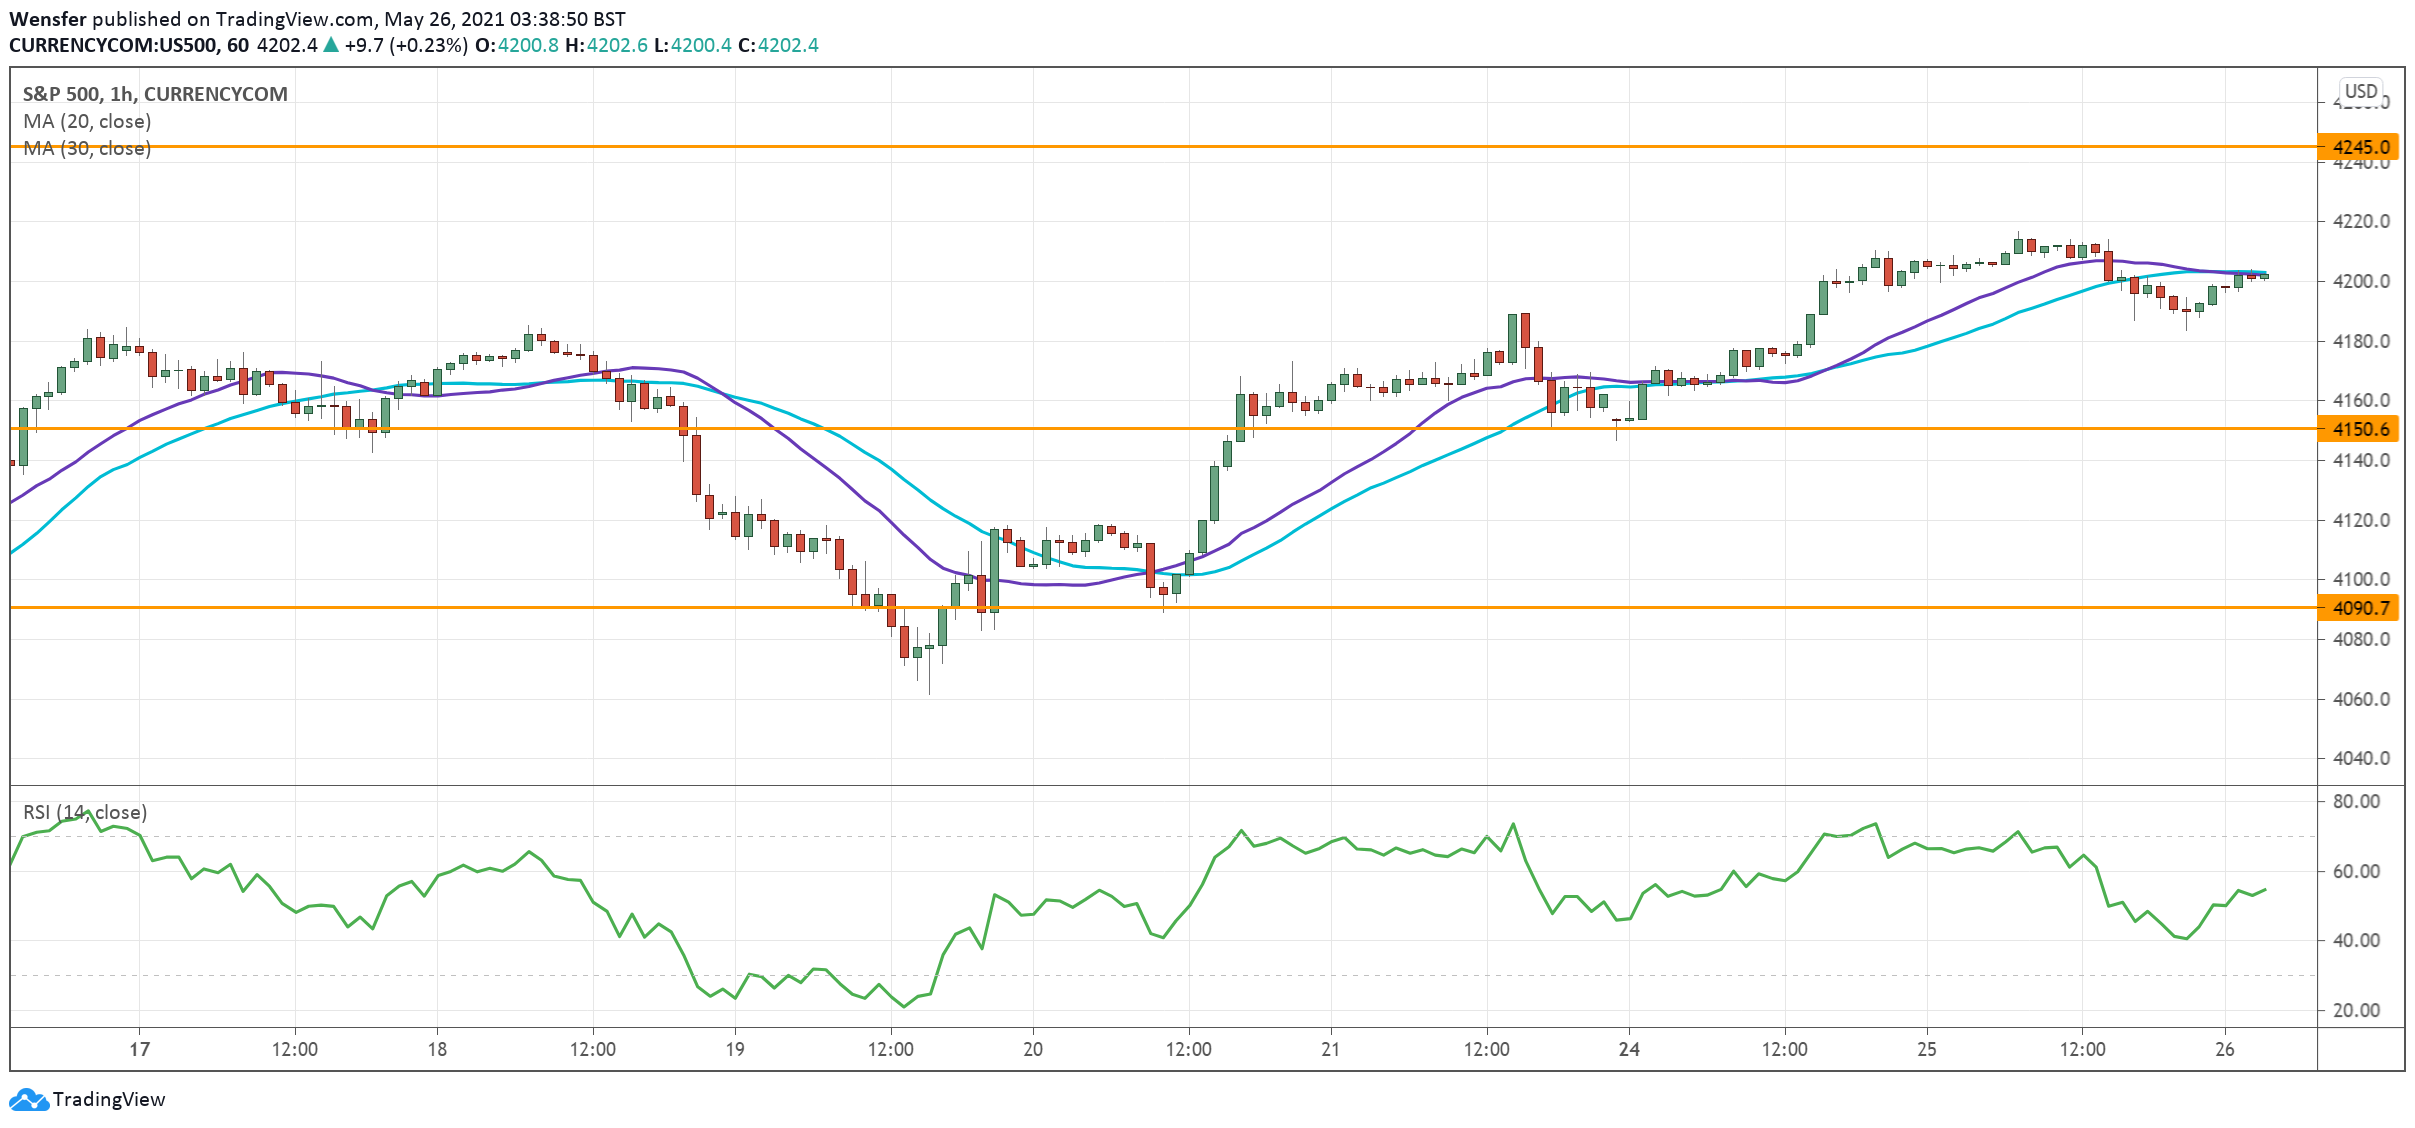Click the TradingView text beside the logo
Screen dimensions: 2415x1128
108,1100
